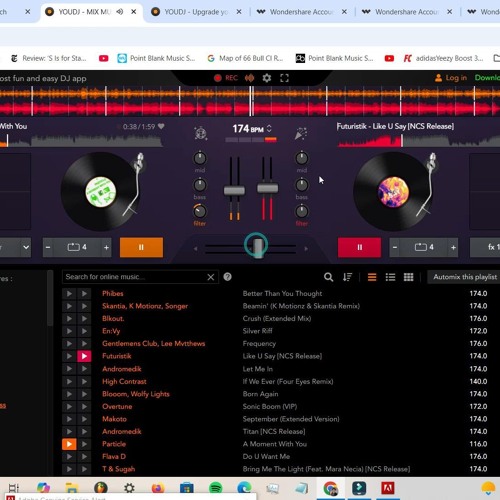Open the right deck fx dropdown
Screen dimensions: 500x500
coord(485,247)
